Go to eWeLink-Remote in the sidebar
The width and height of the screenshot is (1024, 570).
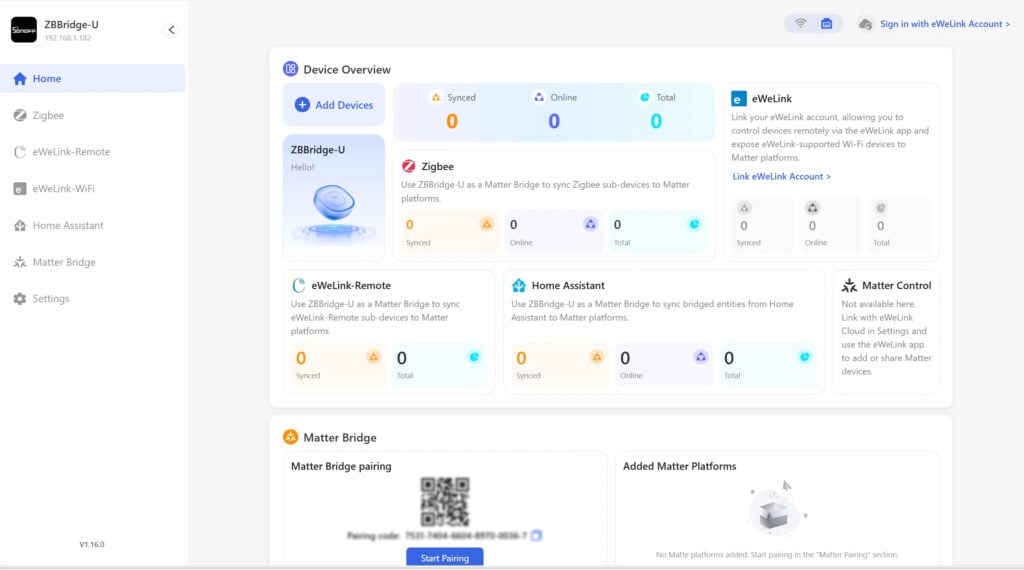(93, 151)
